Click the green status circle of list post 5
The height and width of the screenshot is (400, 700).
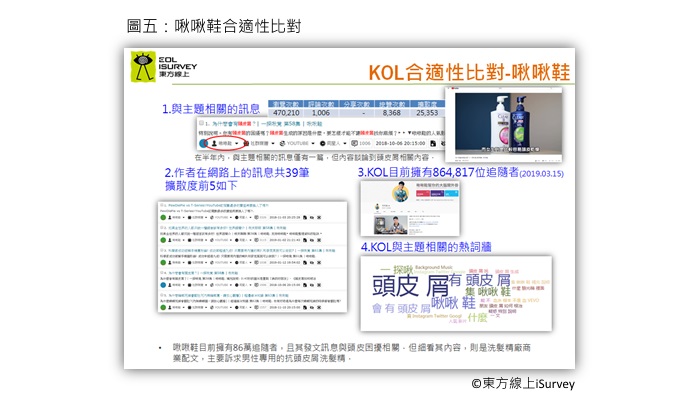[163, 308]
